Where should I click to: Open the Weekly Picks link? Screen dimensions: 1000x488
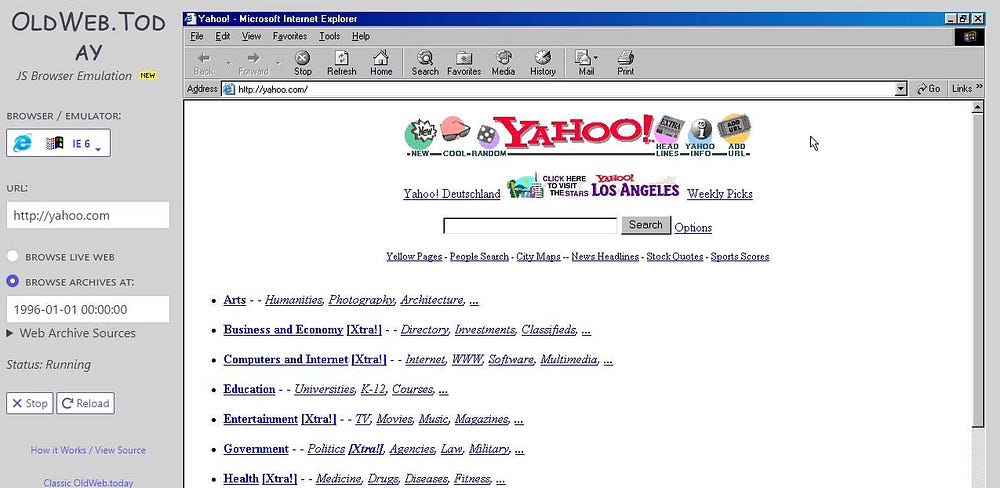coord(719,194)
